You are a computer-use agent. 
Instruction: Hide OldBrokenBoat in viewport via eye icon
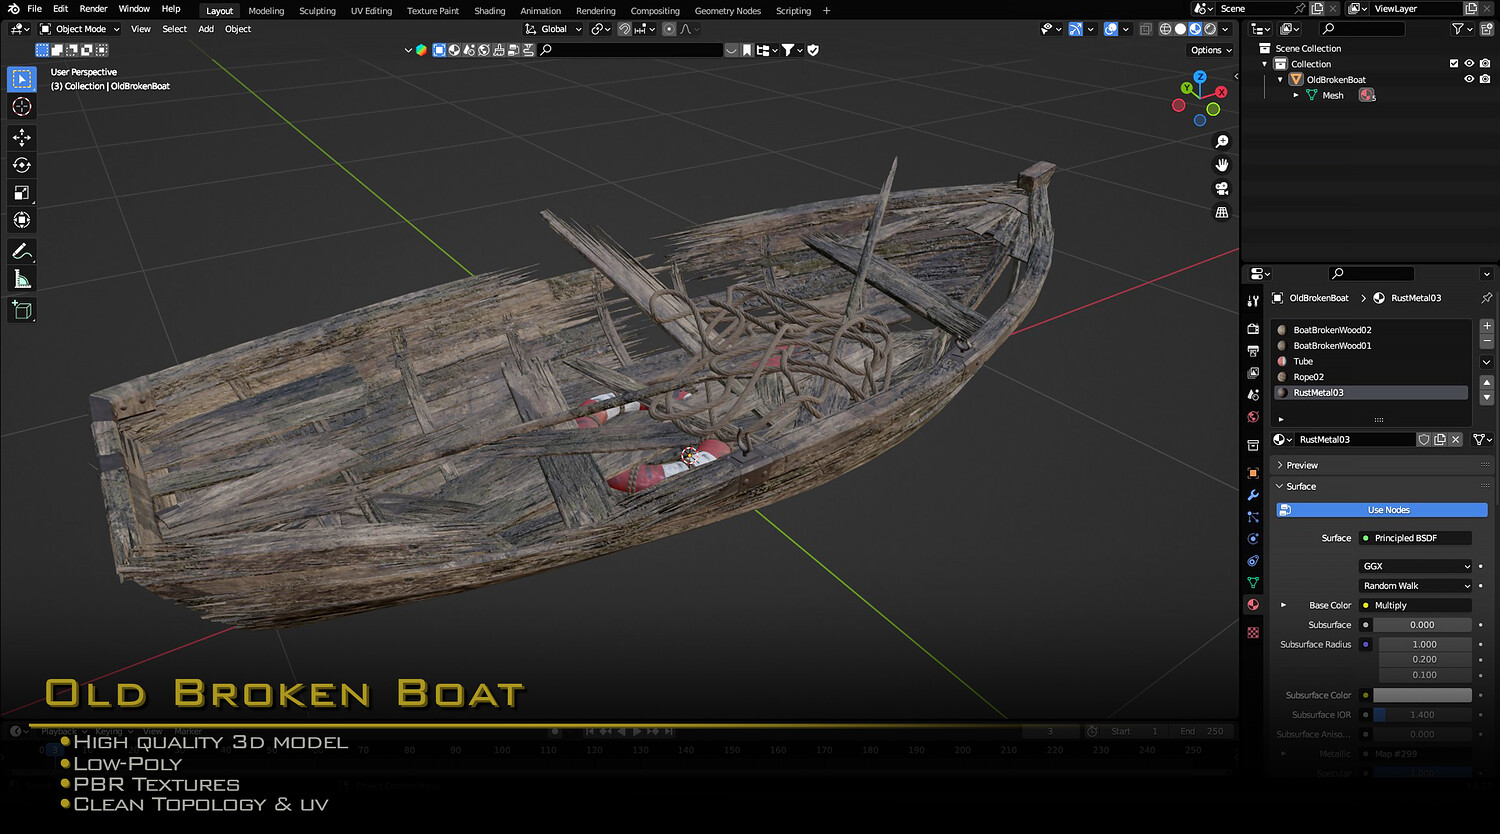point(1469,80)
